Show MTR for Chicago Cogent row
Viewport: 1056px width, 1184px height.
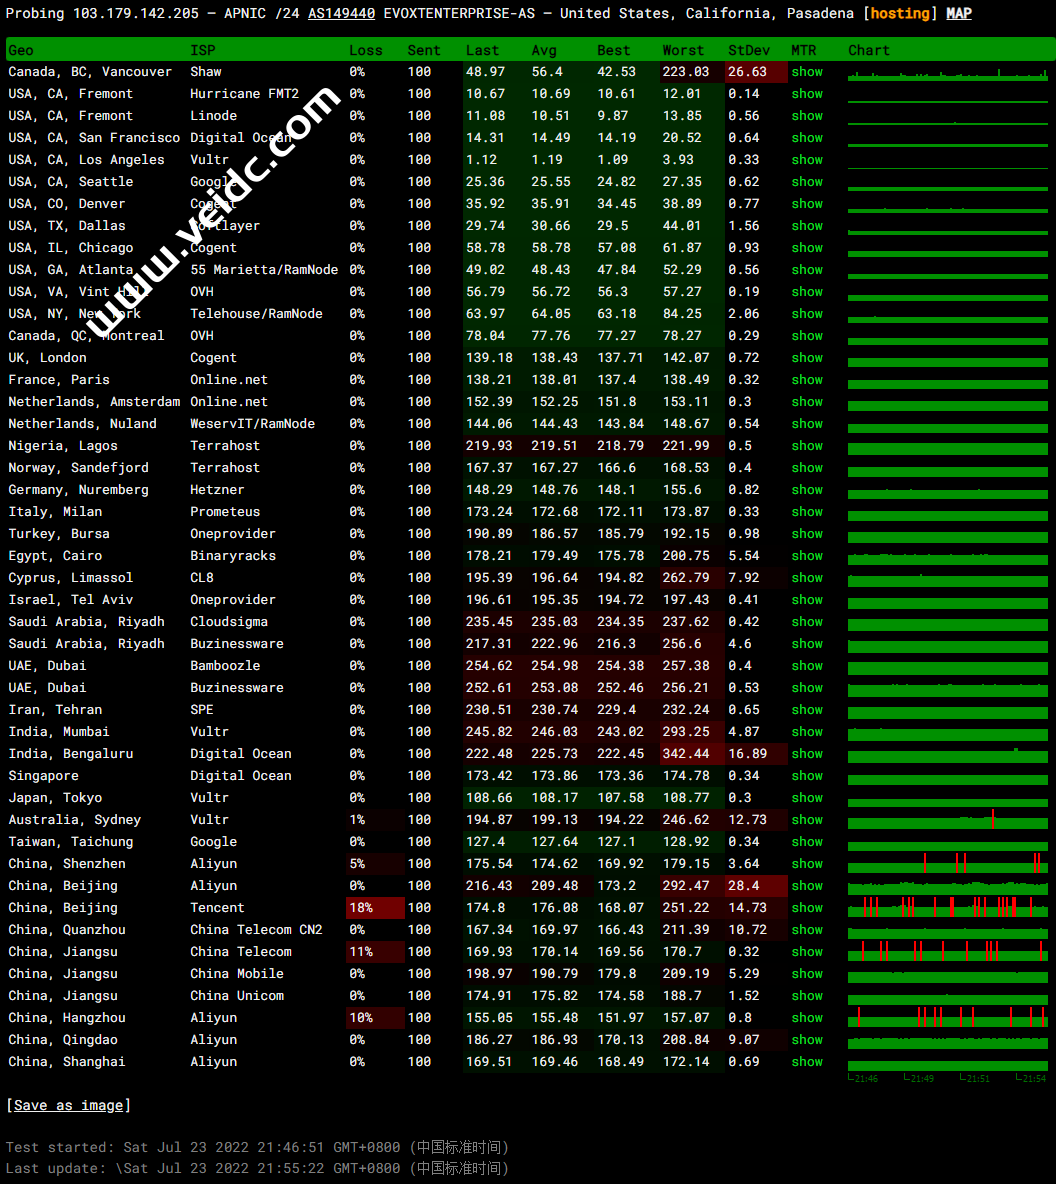pyautogui.click(x=807, y=248)
